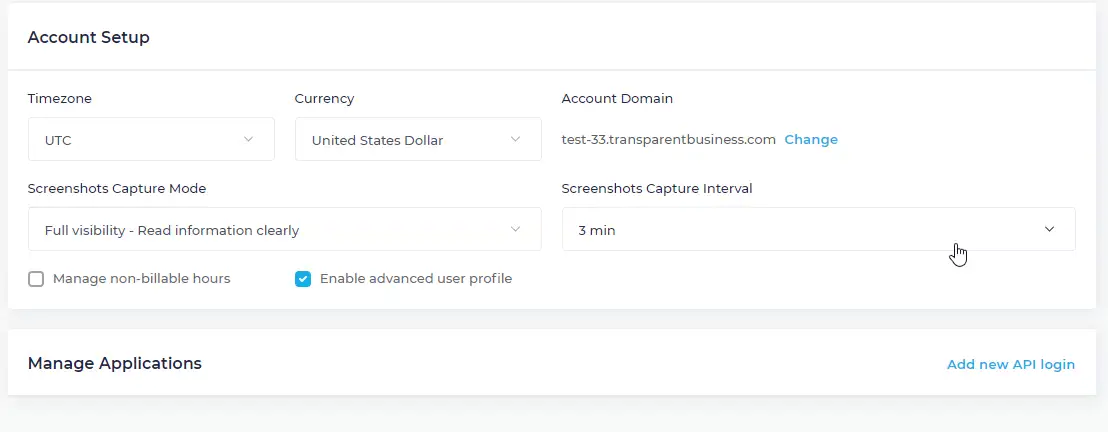
Task: Click the Manage Applications section heading
Action: [115, 363]
